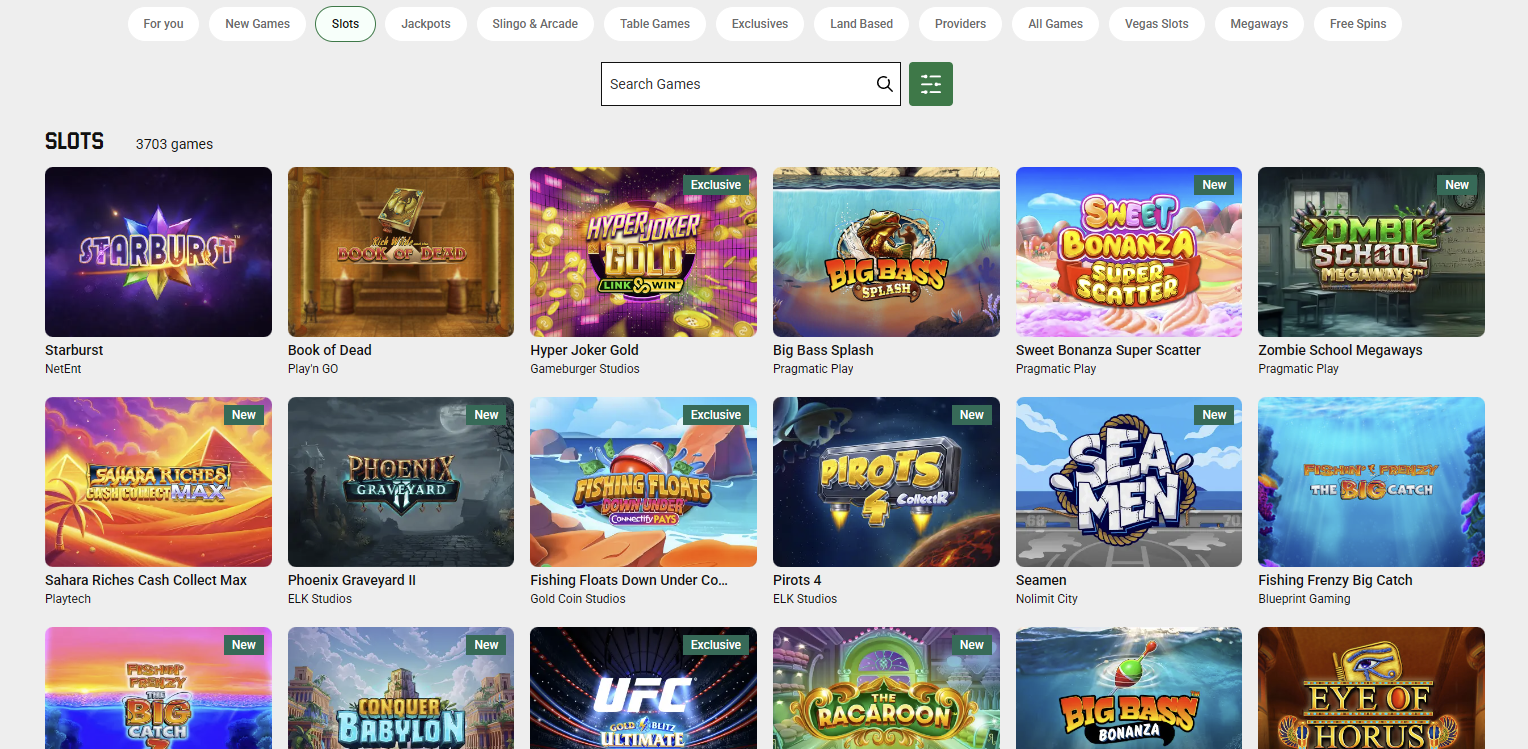Click New badge on Zombie School Megaways
This screenshot has width=1528, height=749.
click(x=1457, y=185)
